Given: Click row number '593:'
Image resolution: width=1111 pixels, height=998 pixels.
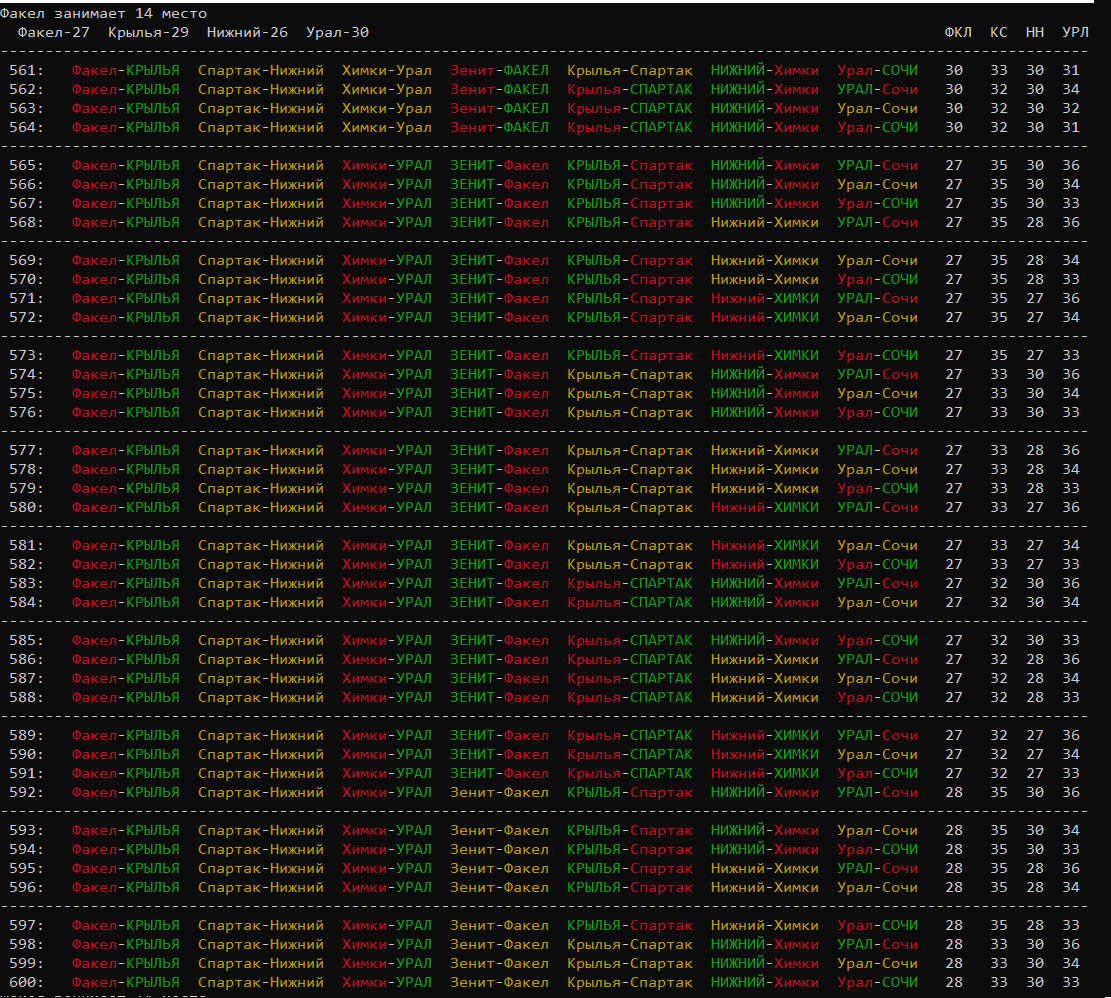Looking at the screenshot, I should pyautogui.click(x=26, y=830).
